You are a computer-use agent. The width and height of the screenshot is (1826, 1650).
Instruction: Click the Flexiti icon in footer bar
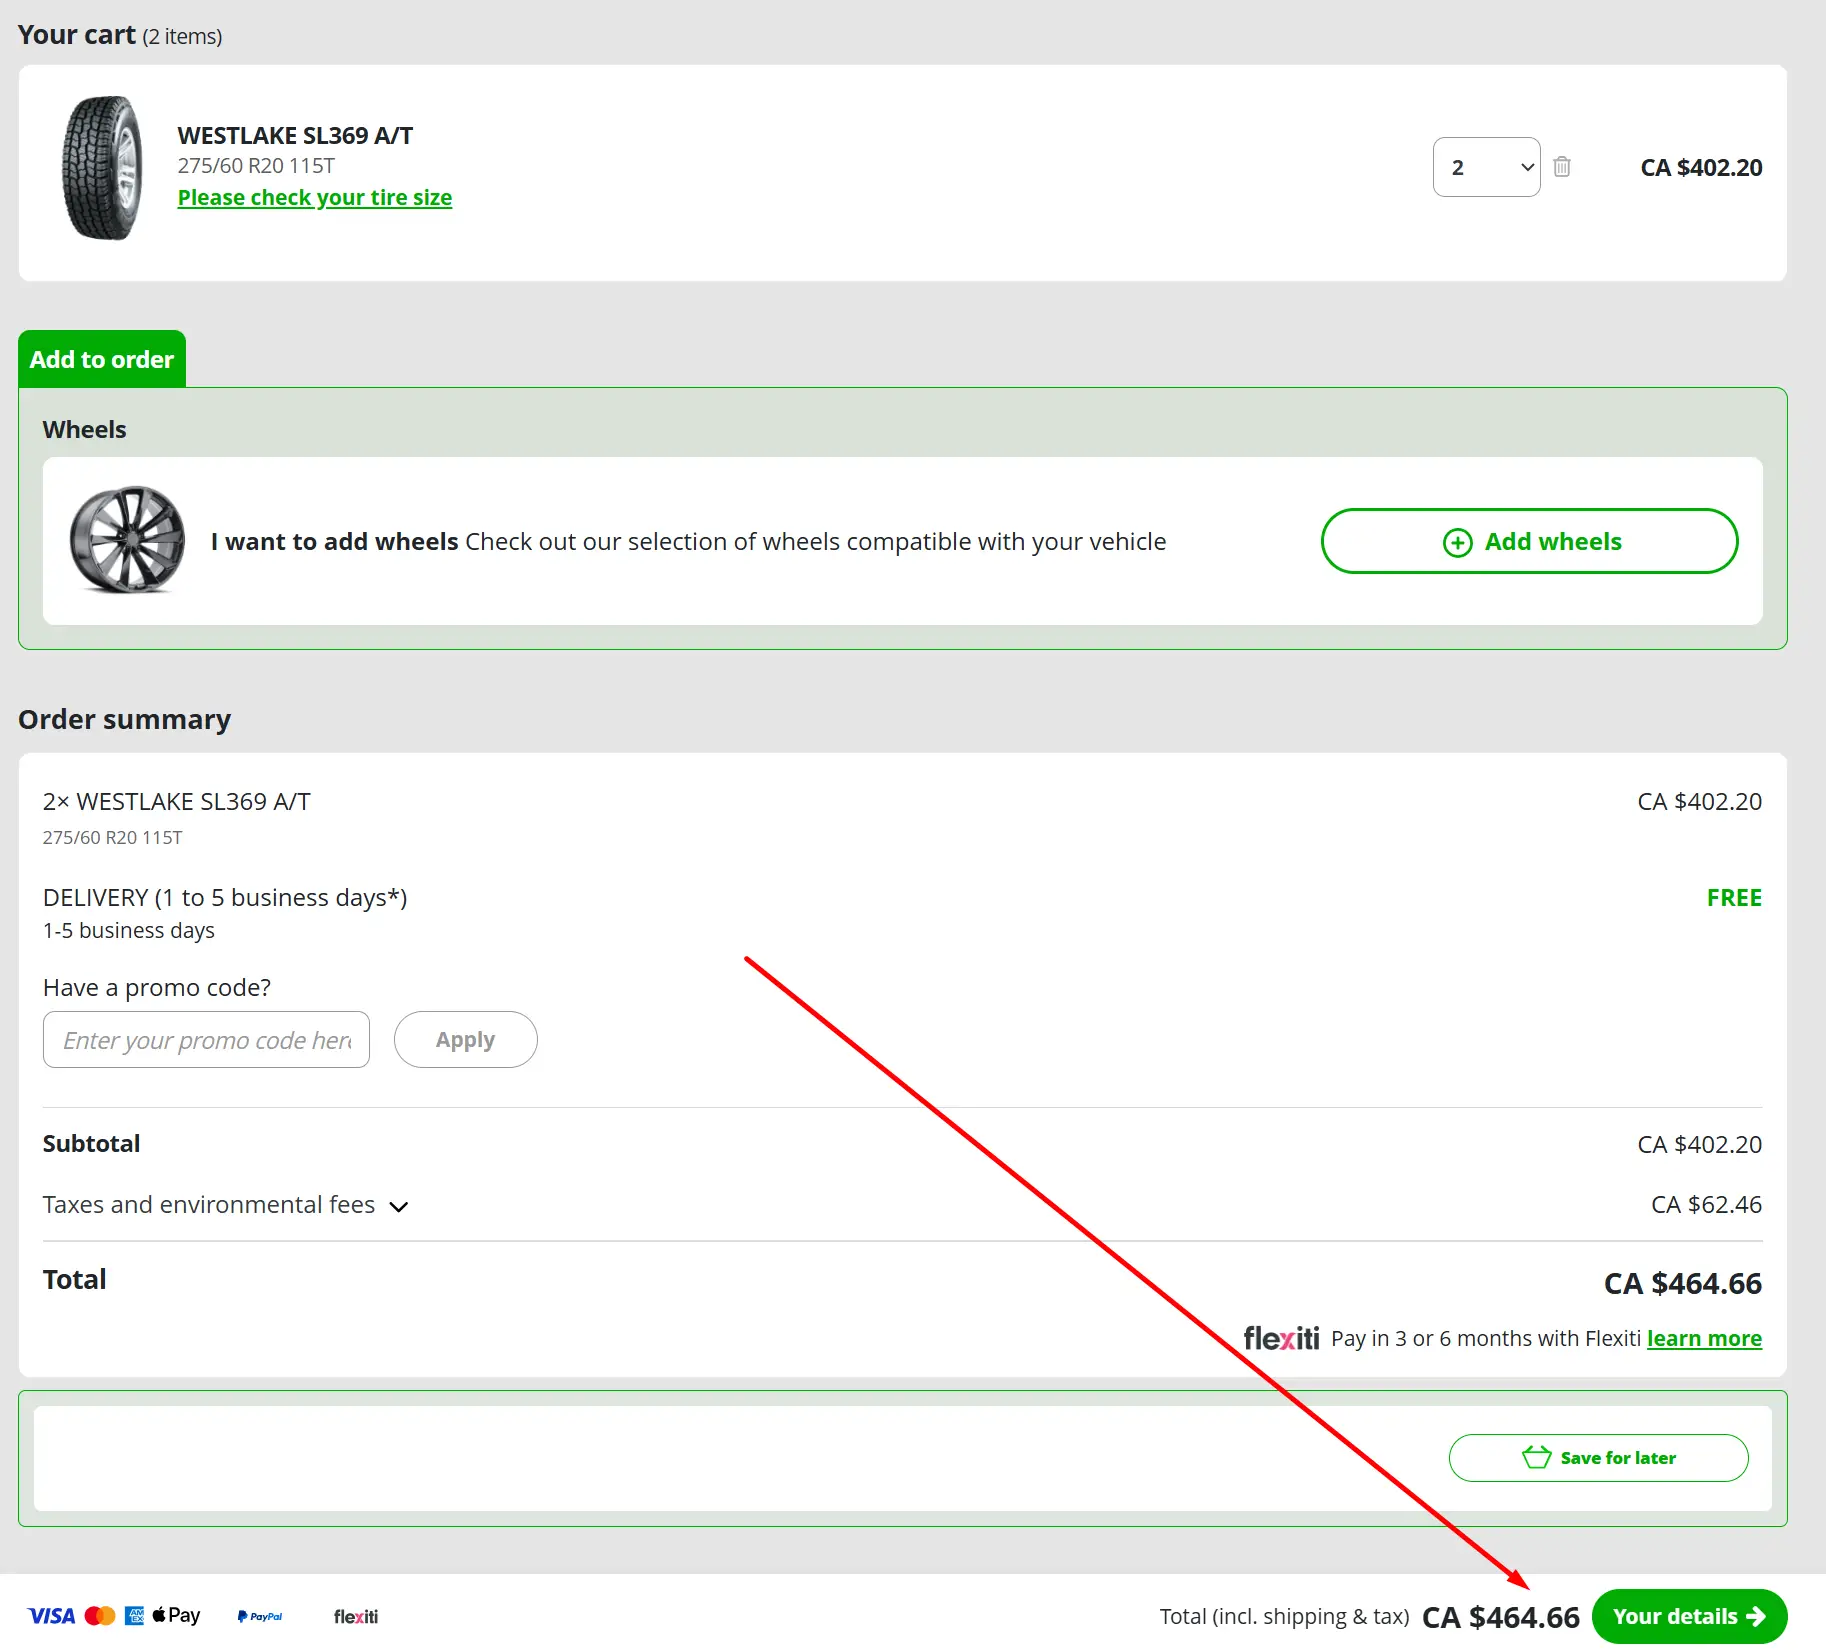pos(356,1616)
